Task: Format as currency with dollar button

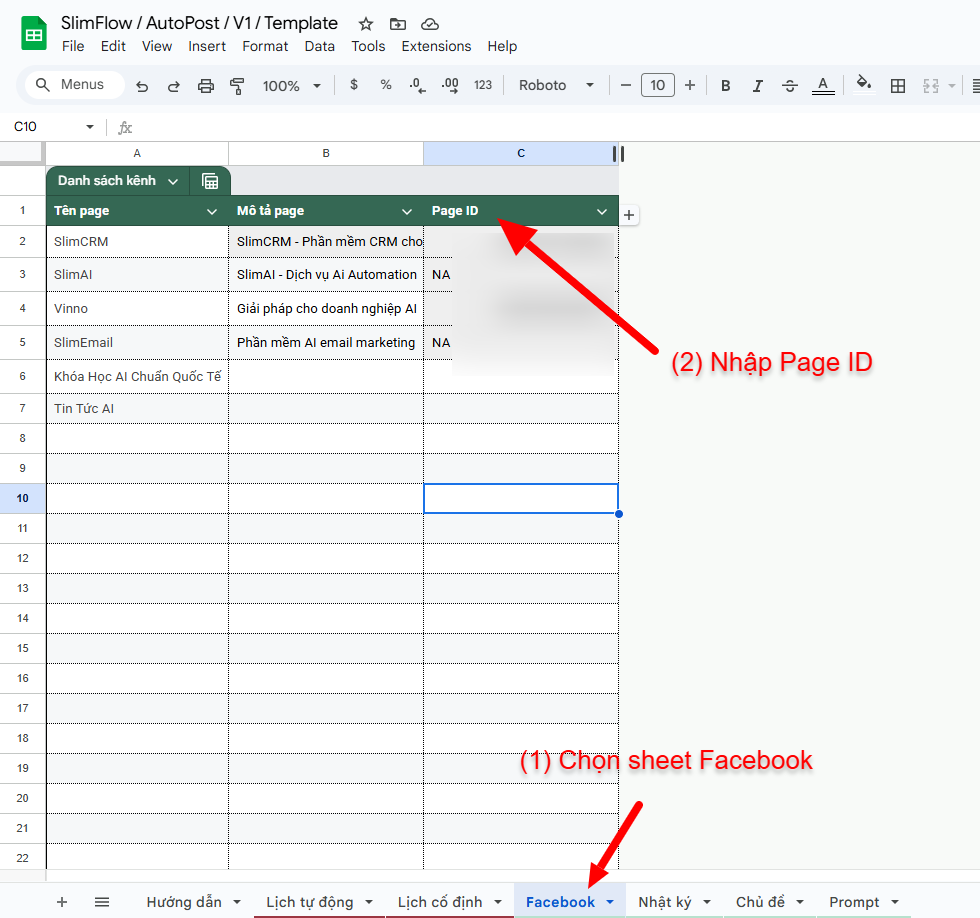Action: pos(354,86)
